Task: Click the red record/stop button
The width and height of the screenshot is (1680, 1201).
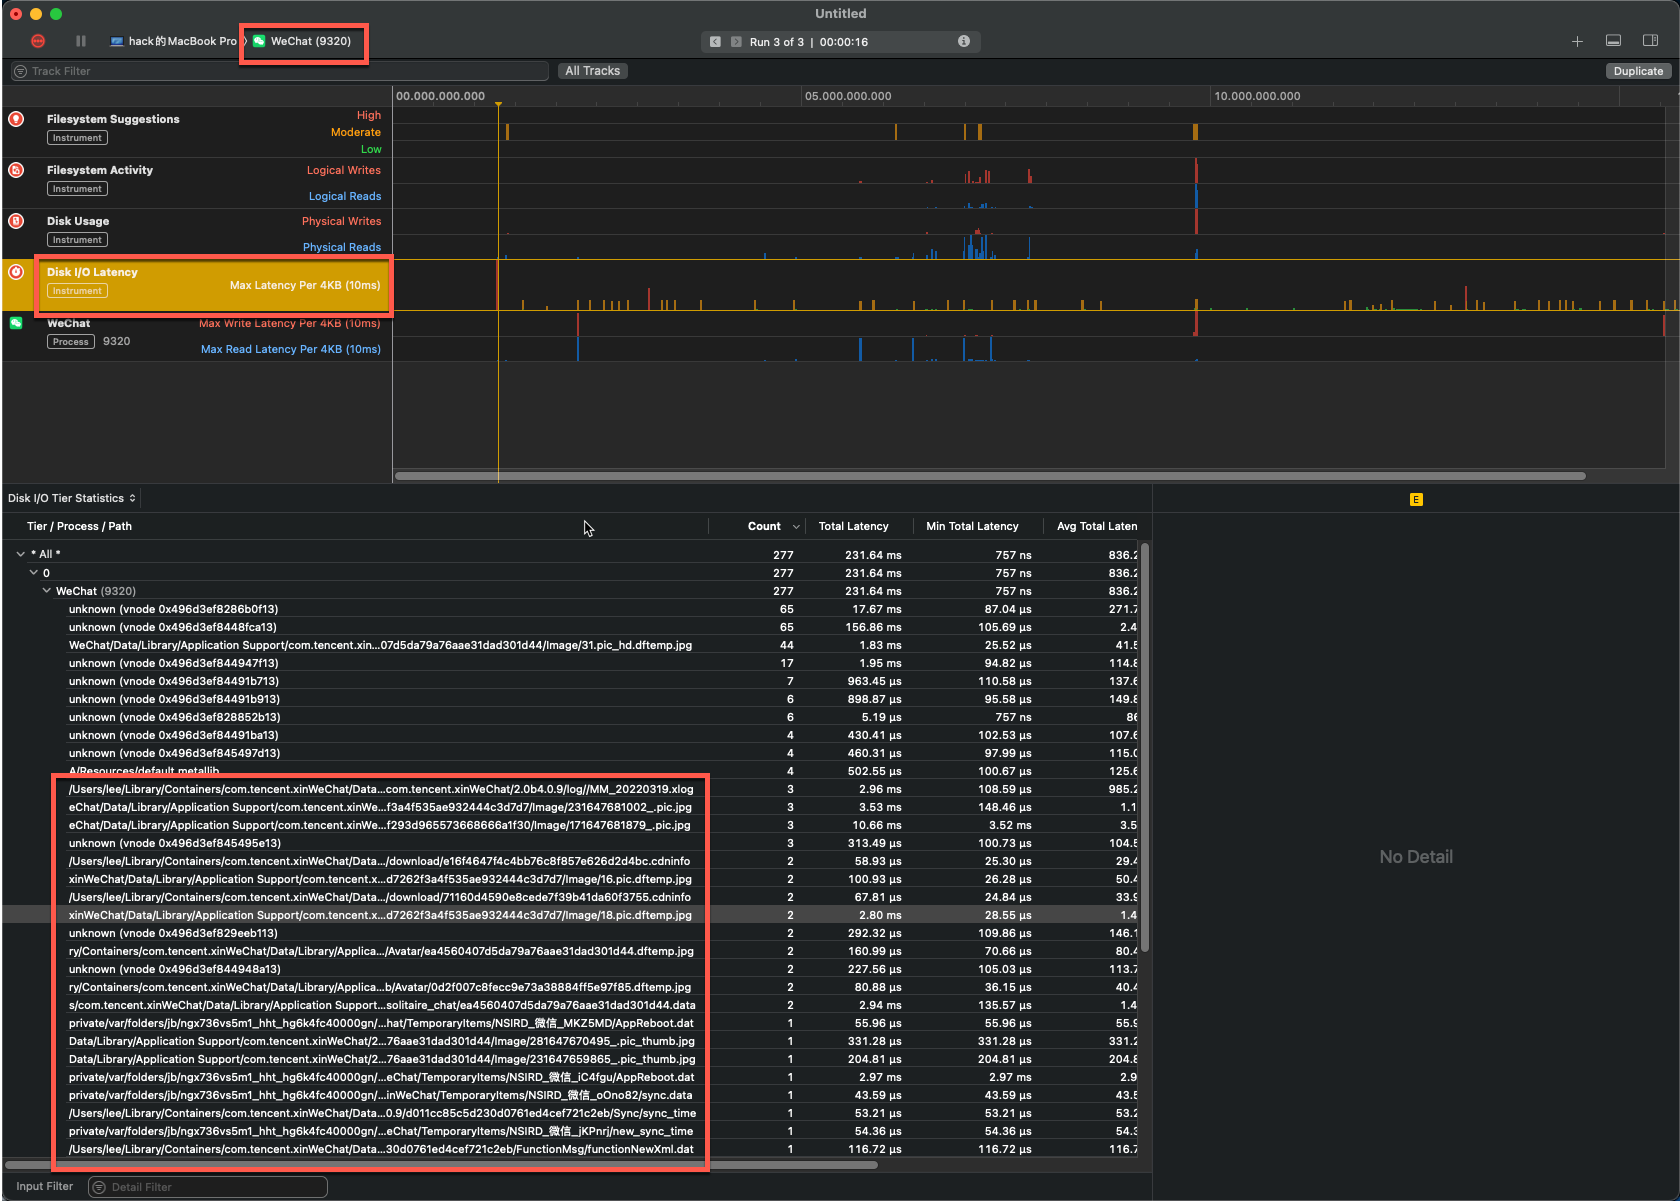Action: (38, 41)
